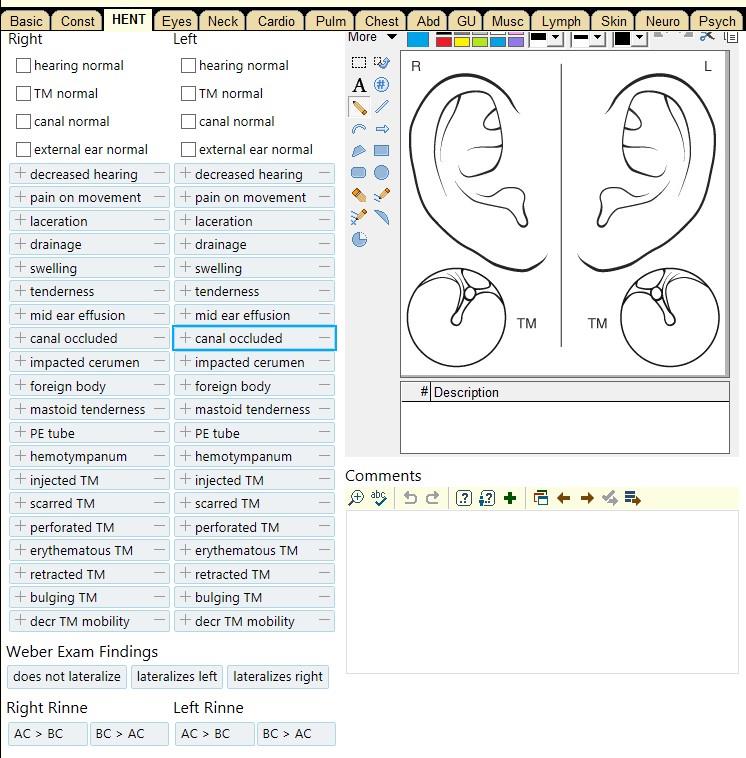The width and height of the screenshot is (746, 758).
Task: Open the More dropdown menu
Action: 372,38
